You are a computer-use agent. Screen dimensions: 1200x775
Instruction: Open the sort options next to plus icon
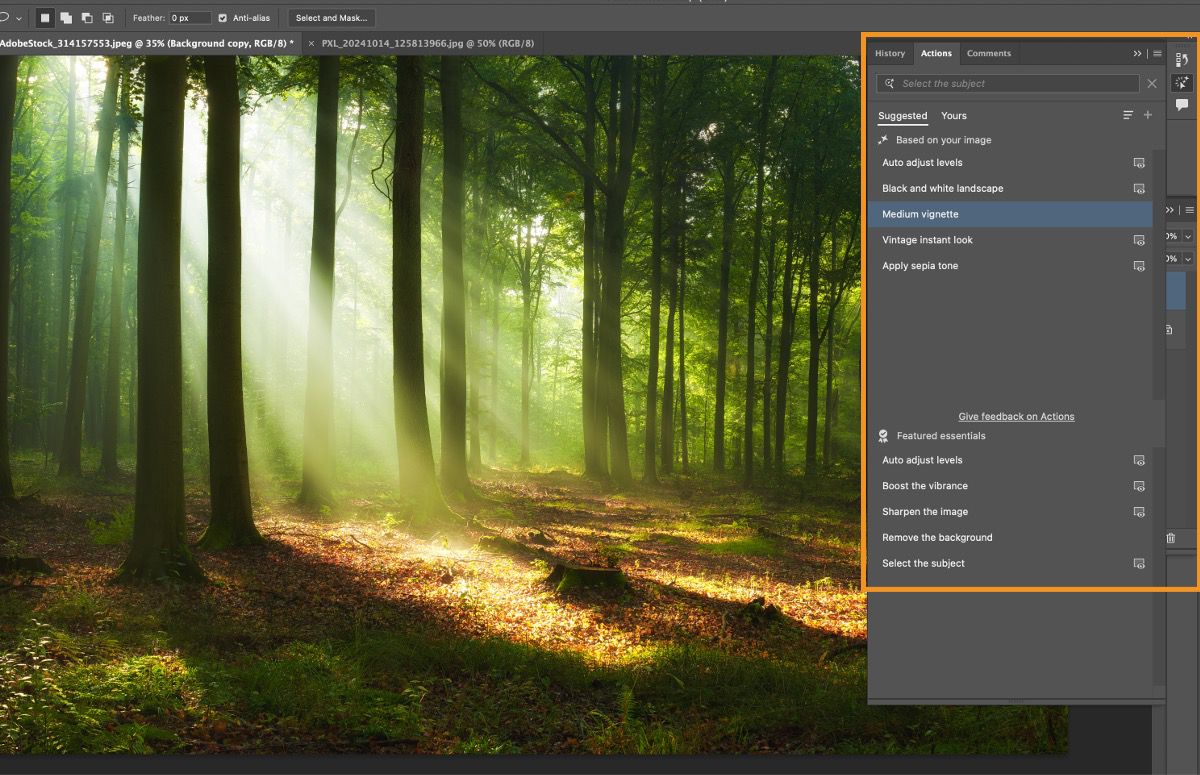pos(1128,115)
